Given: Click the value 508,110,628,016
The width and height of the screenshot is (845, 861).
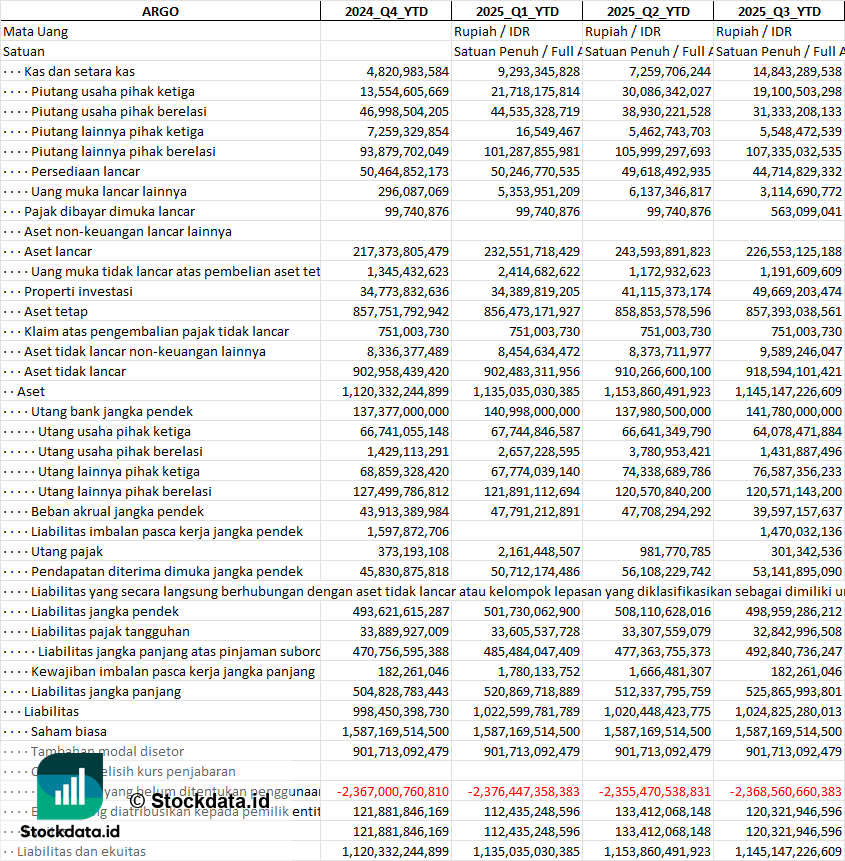Looking at the screenshot, I should [x=663, y=612].
